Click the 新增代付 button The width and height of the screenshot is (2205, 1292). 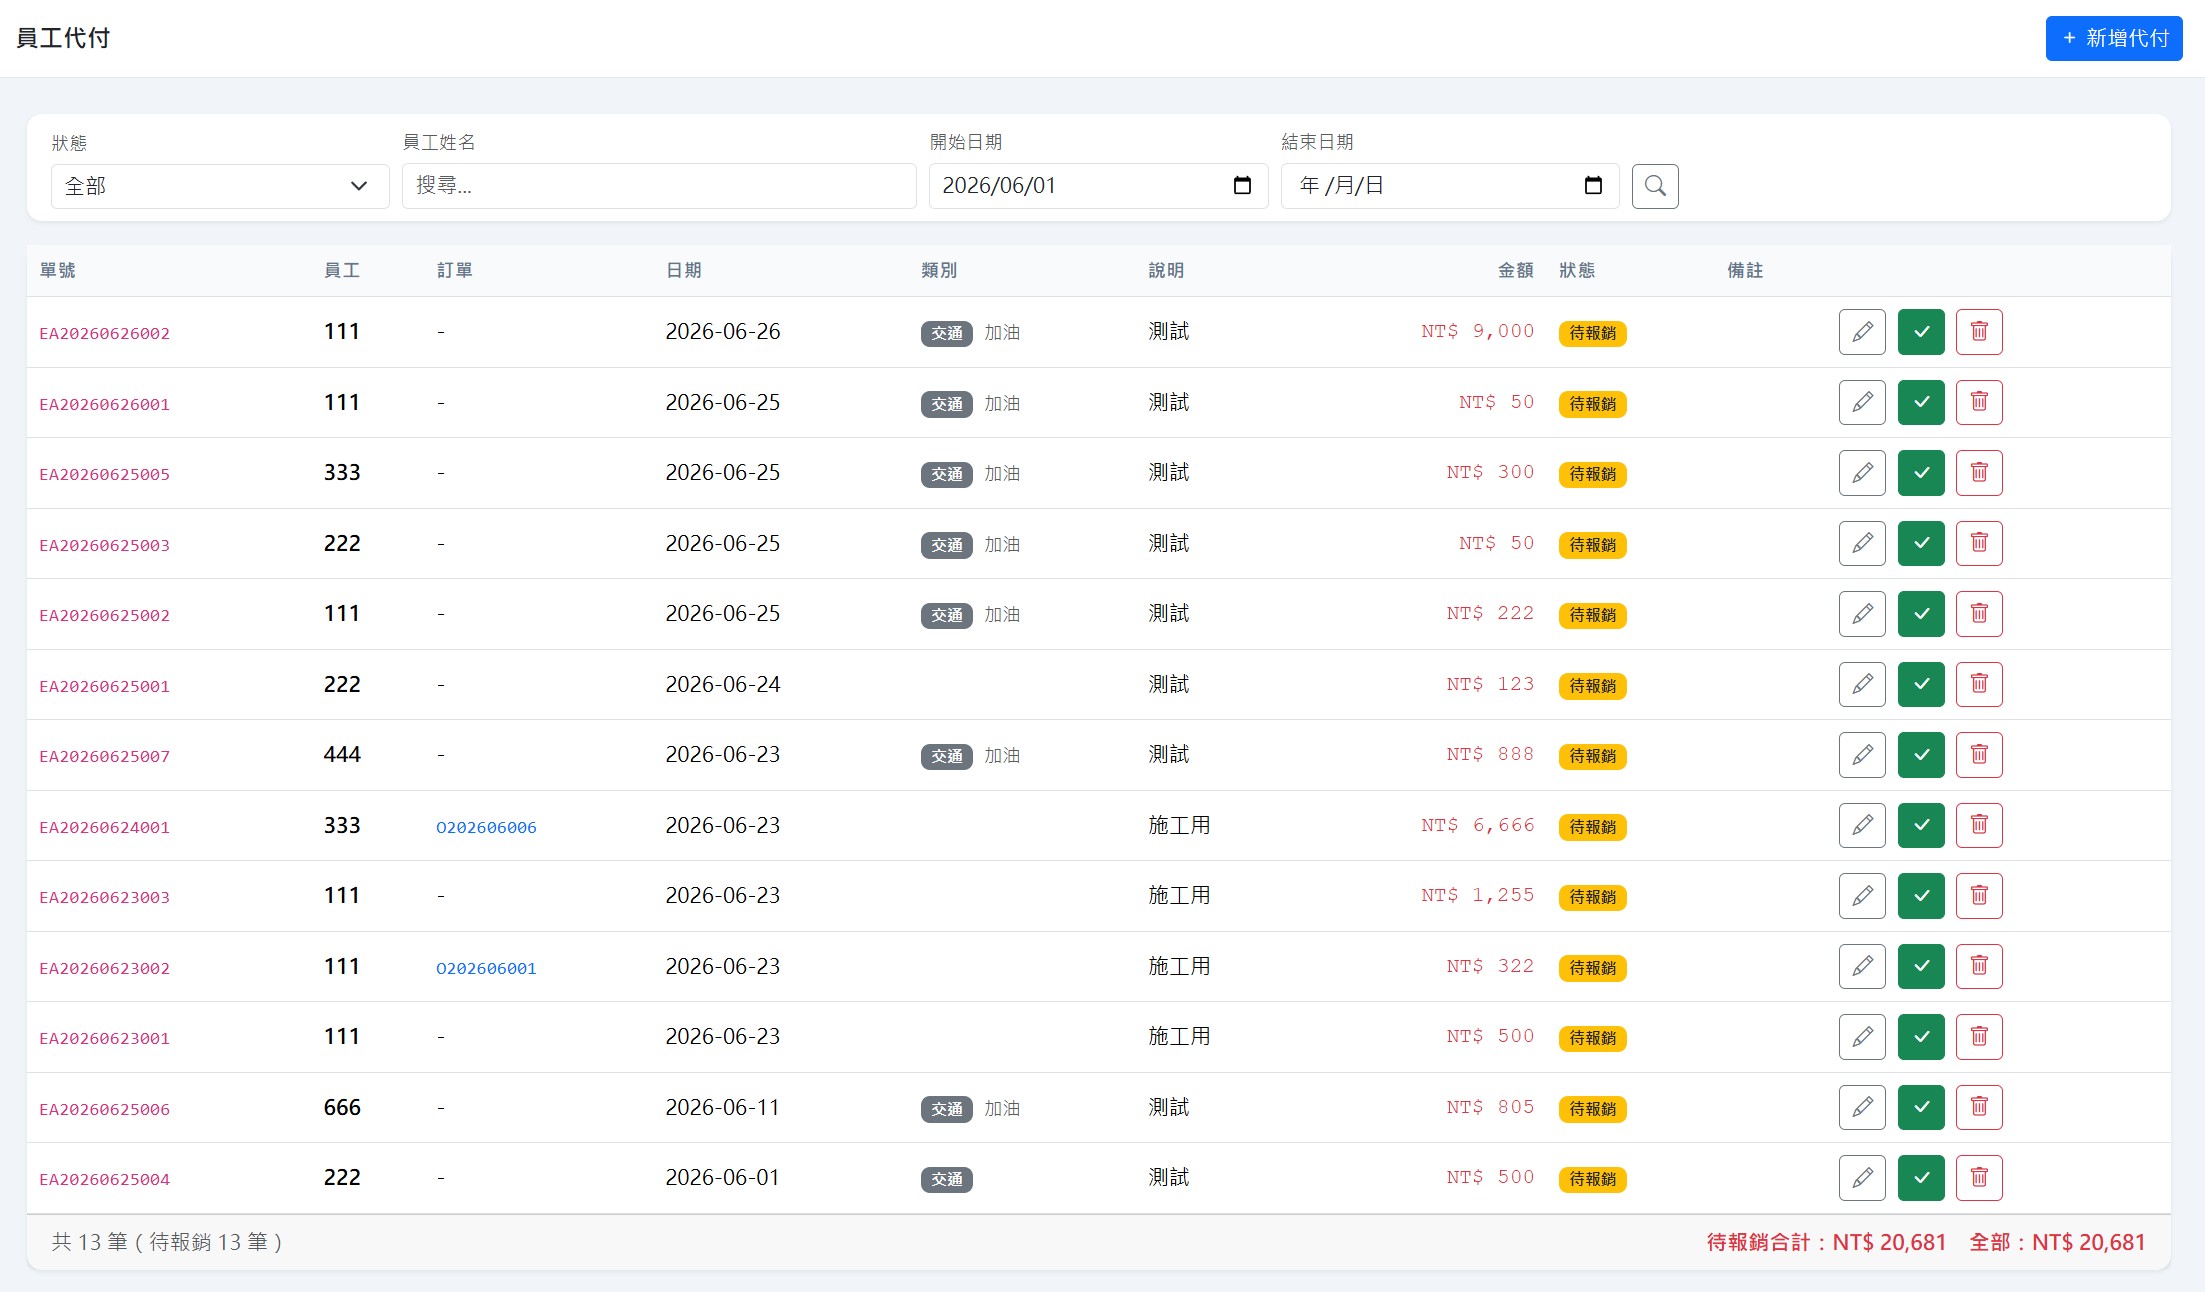(2113, 38)
